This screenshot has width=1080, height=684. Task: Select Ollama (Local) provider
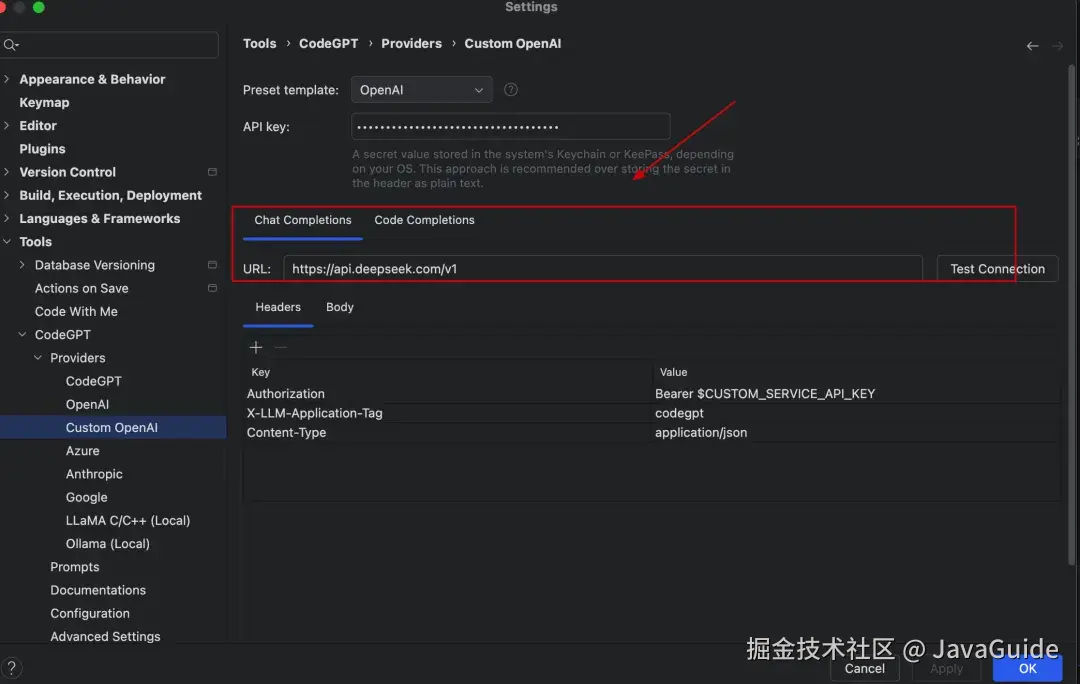pos(107,543)
